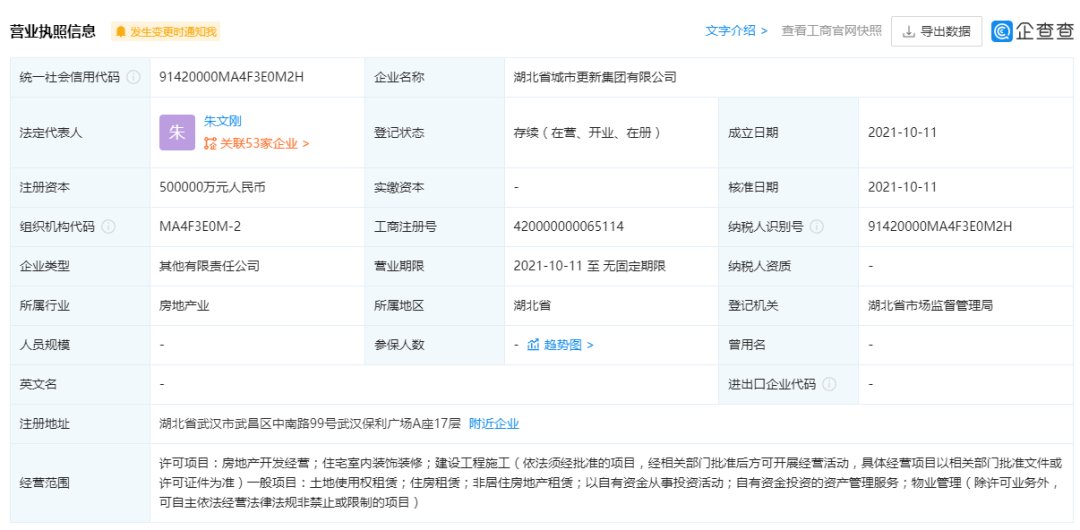Click the 参保人数 label cell
This screenshot has width=1080, height=530.
[435, 345]
